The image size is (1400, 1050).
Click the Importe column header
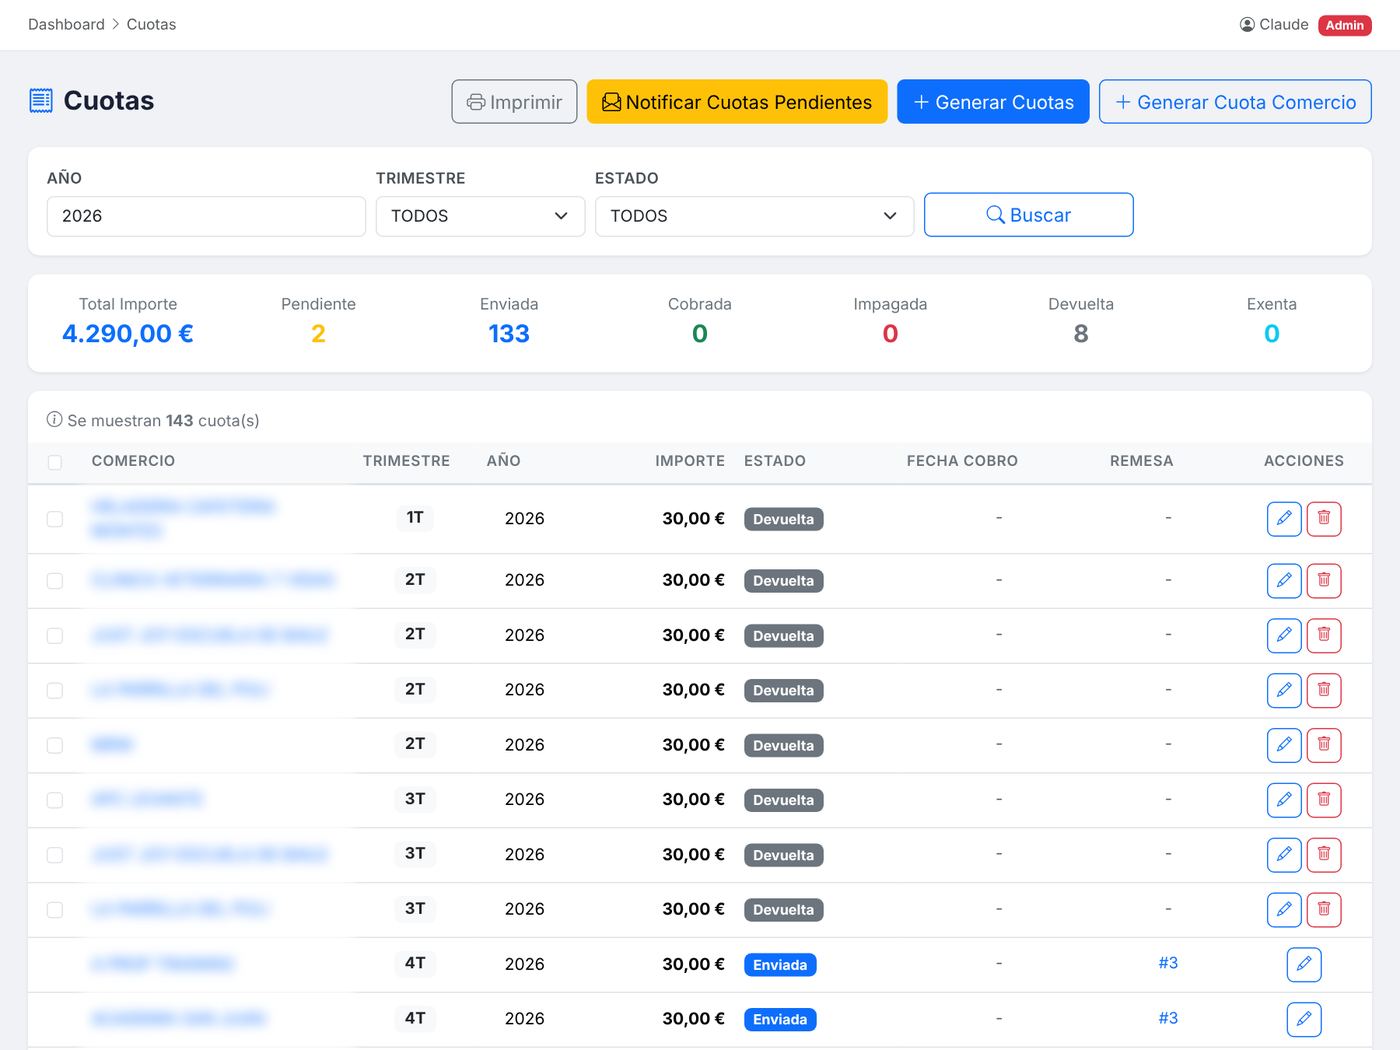pyautogui.click(x=690, y=461)
